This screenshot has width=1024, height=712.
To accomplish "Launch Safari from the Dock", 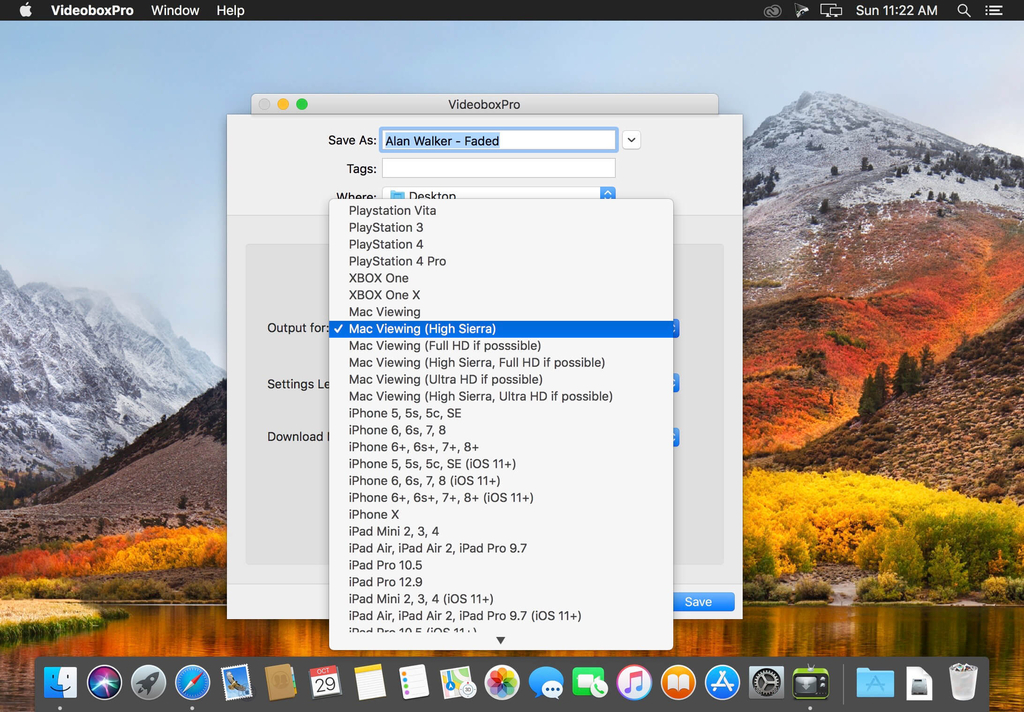I will click(192, 683).
